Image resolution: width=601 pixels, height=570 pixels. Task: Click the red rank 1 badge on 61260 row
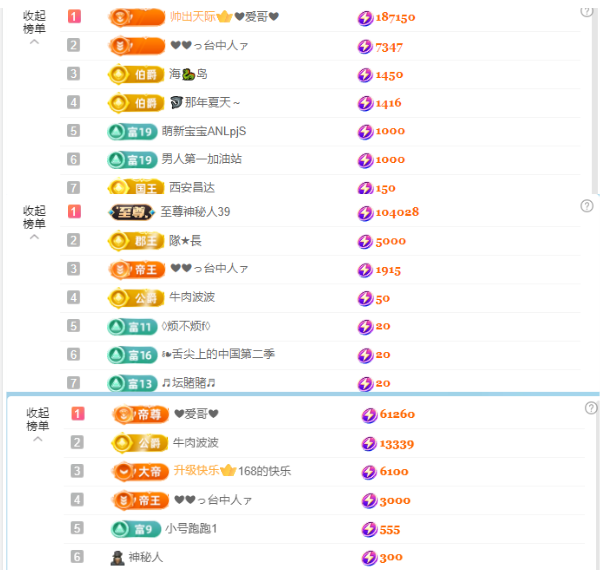click(x=78, y=414)
